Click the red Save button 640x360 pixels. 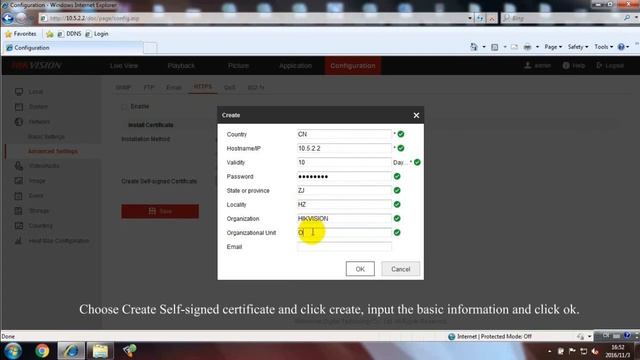(160, 211)
